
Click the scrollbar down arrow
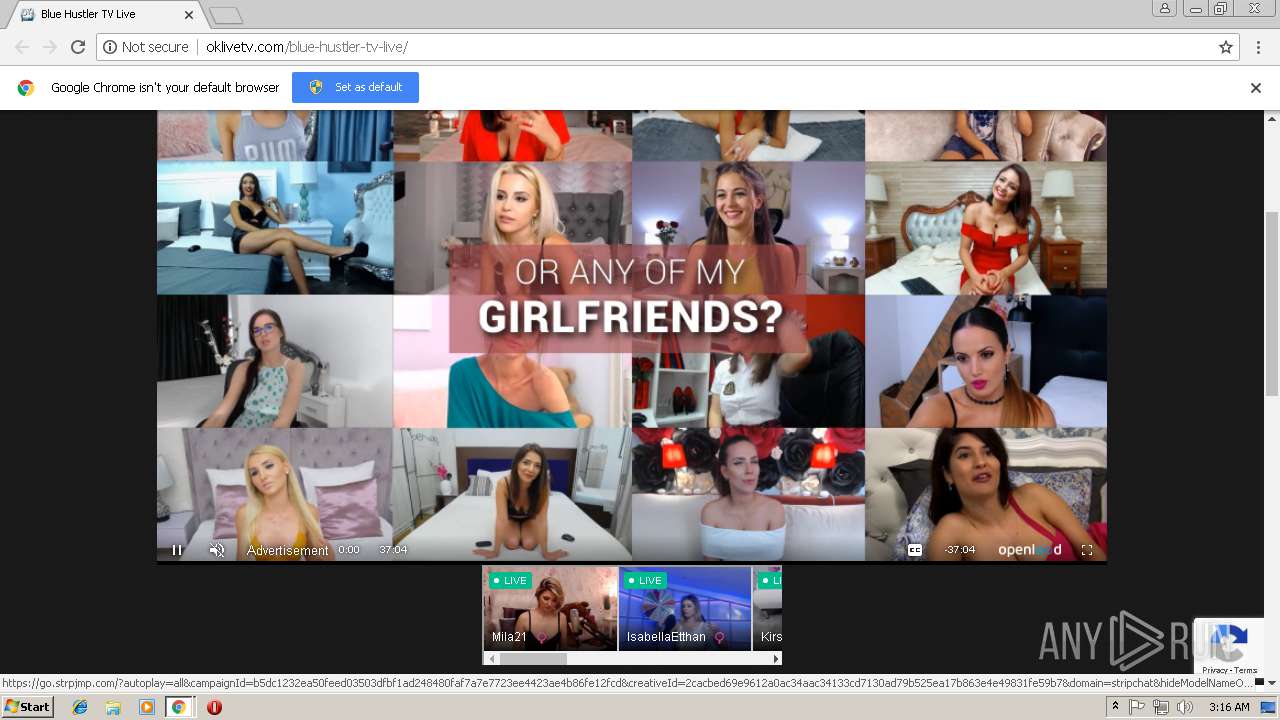(x=1272, y=683)
